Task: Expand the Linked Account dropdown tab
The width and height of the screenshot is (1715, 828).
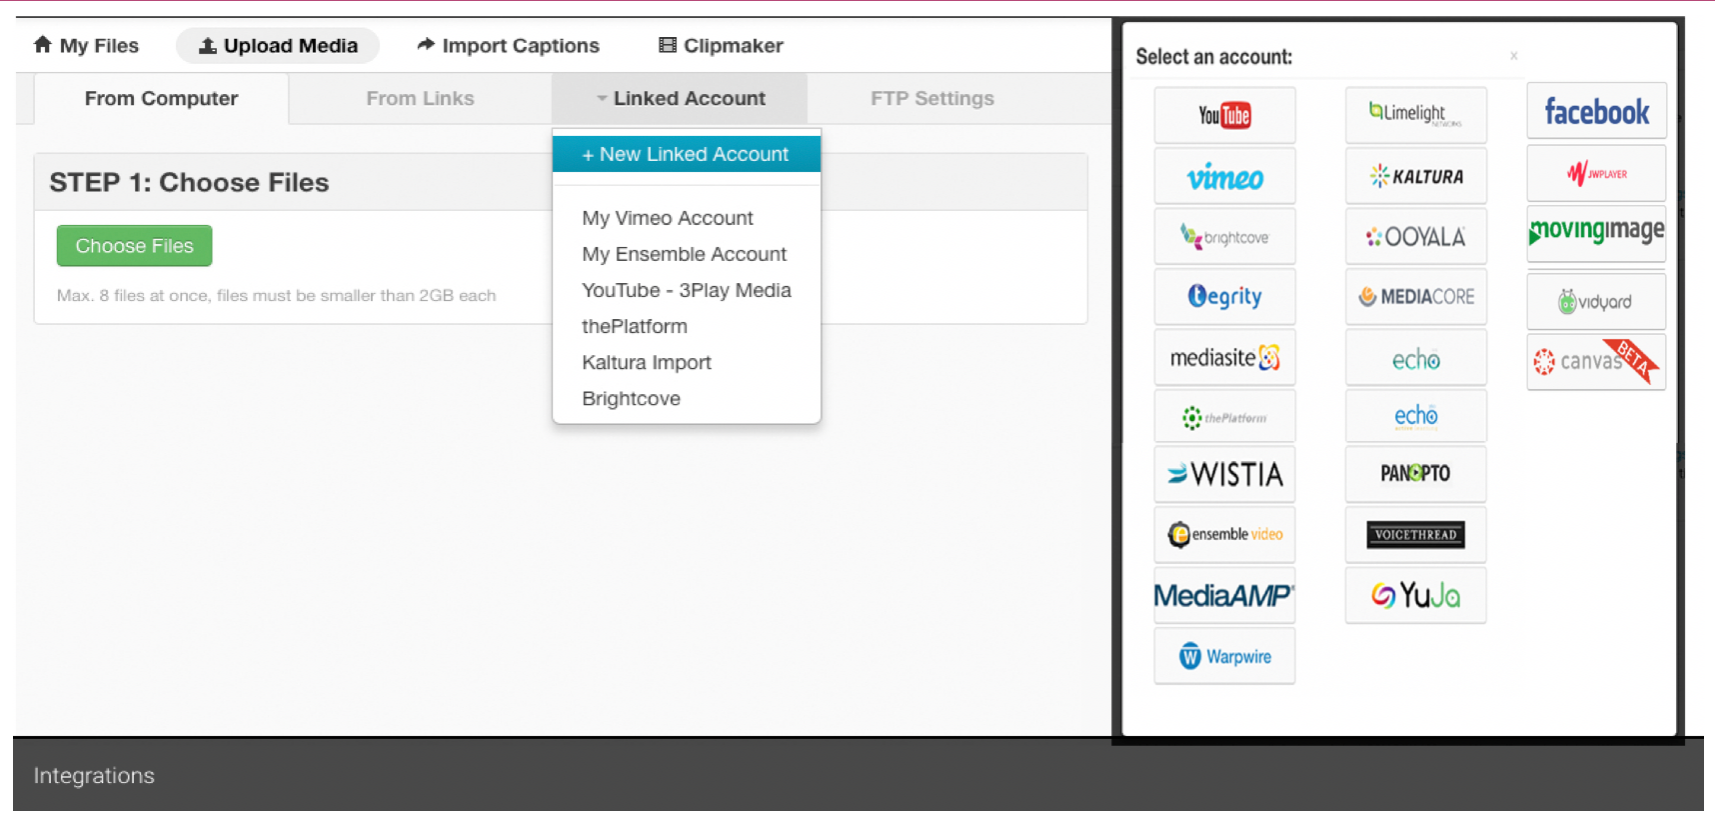Action: (680, 98)
